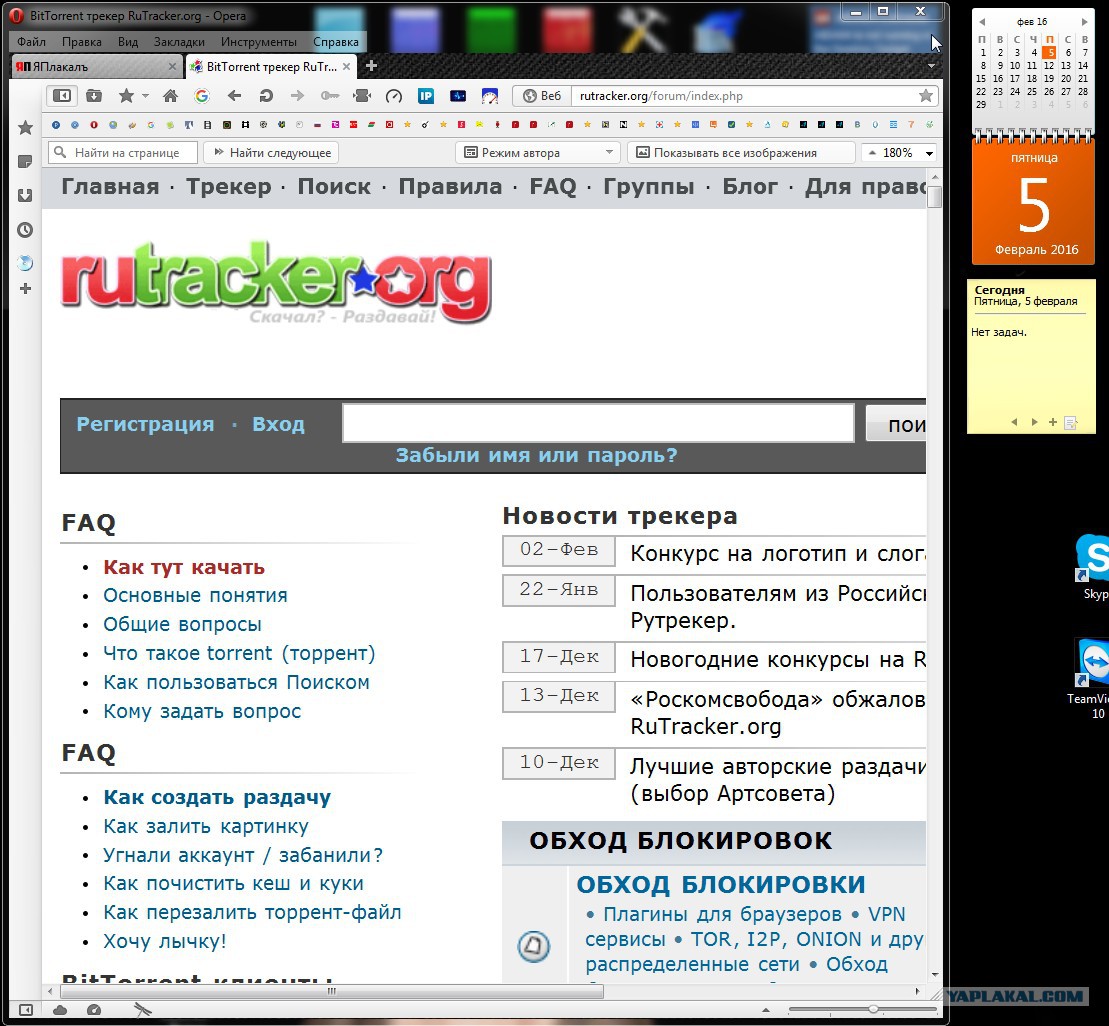Viewport: 1109px width, 1026px height.
Task: Bookmark page with address bar star
Action: [x=925, y=95]
